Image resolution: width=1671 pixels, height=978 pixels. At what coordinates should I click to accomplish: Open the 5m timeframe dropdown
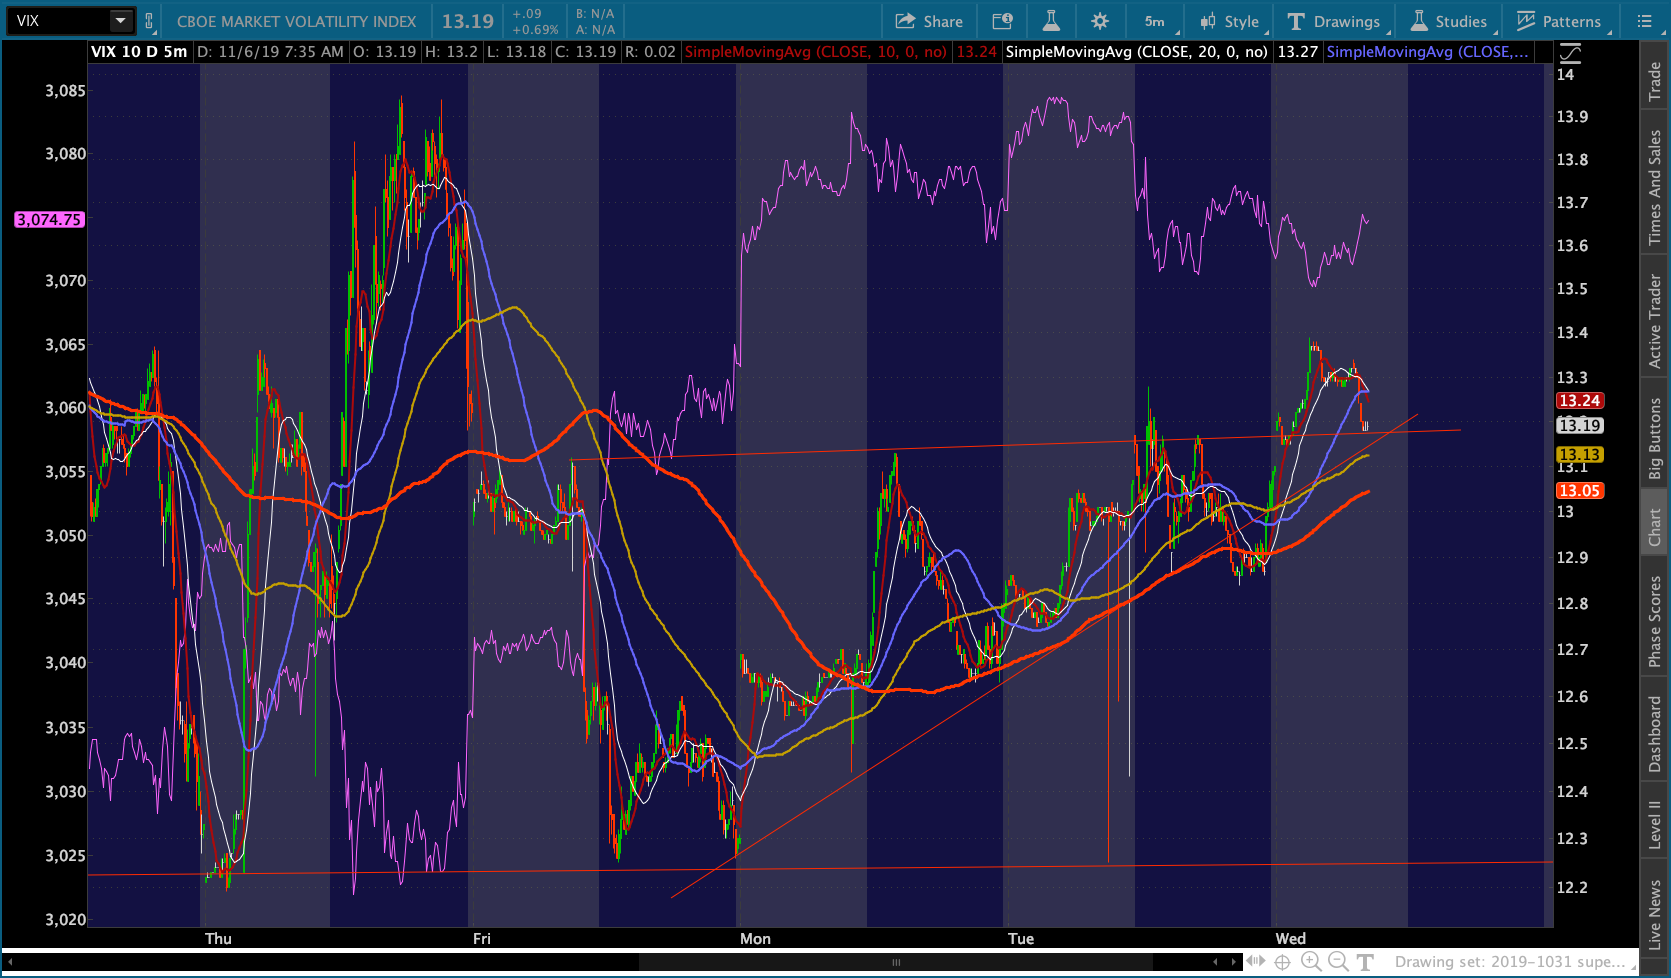tap(1156, 21)
